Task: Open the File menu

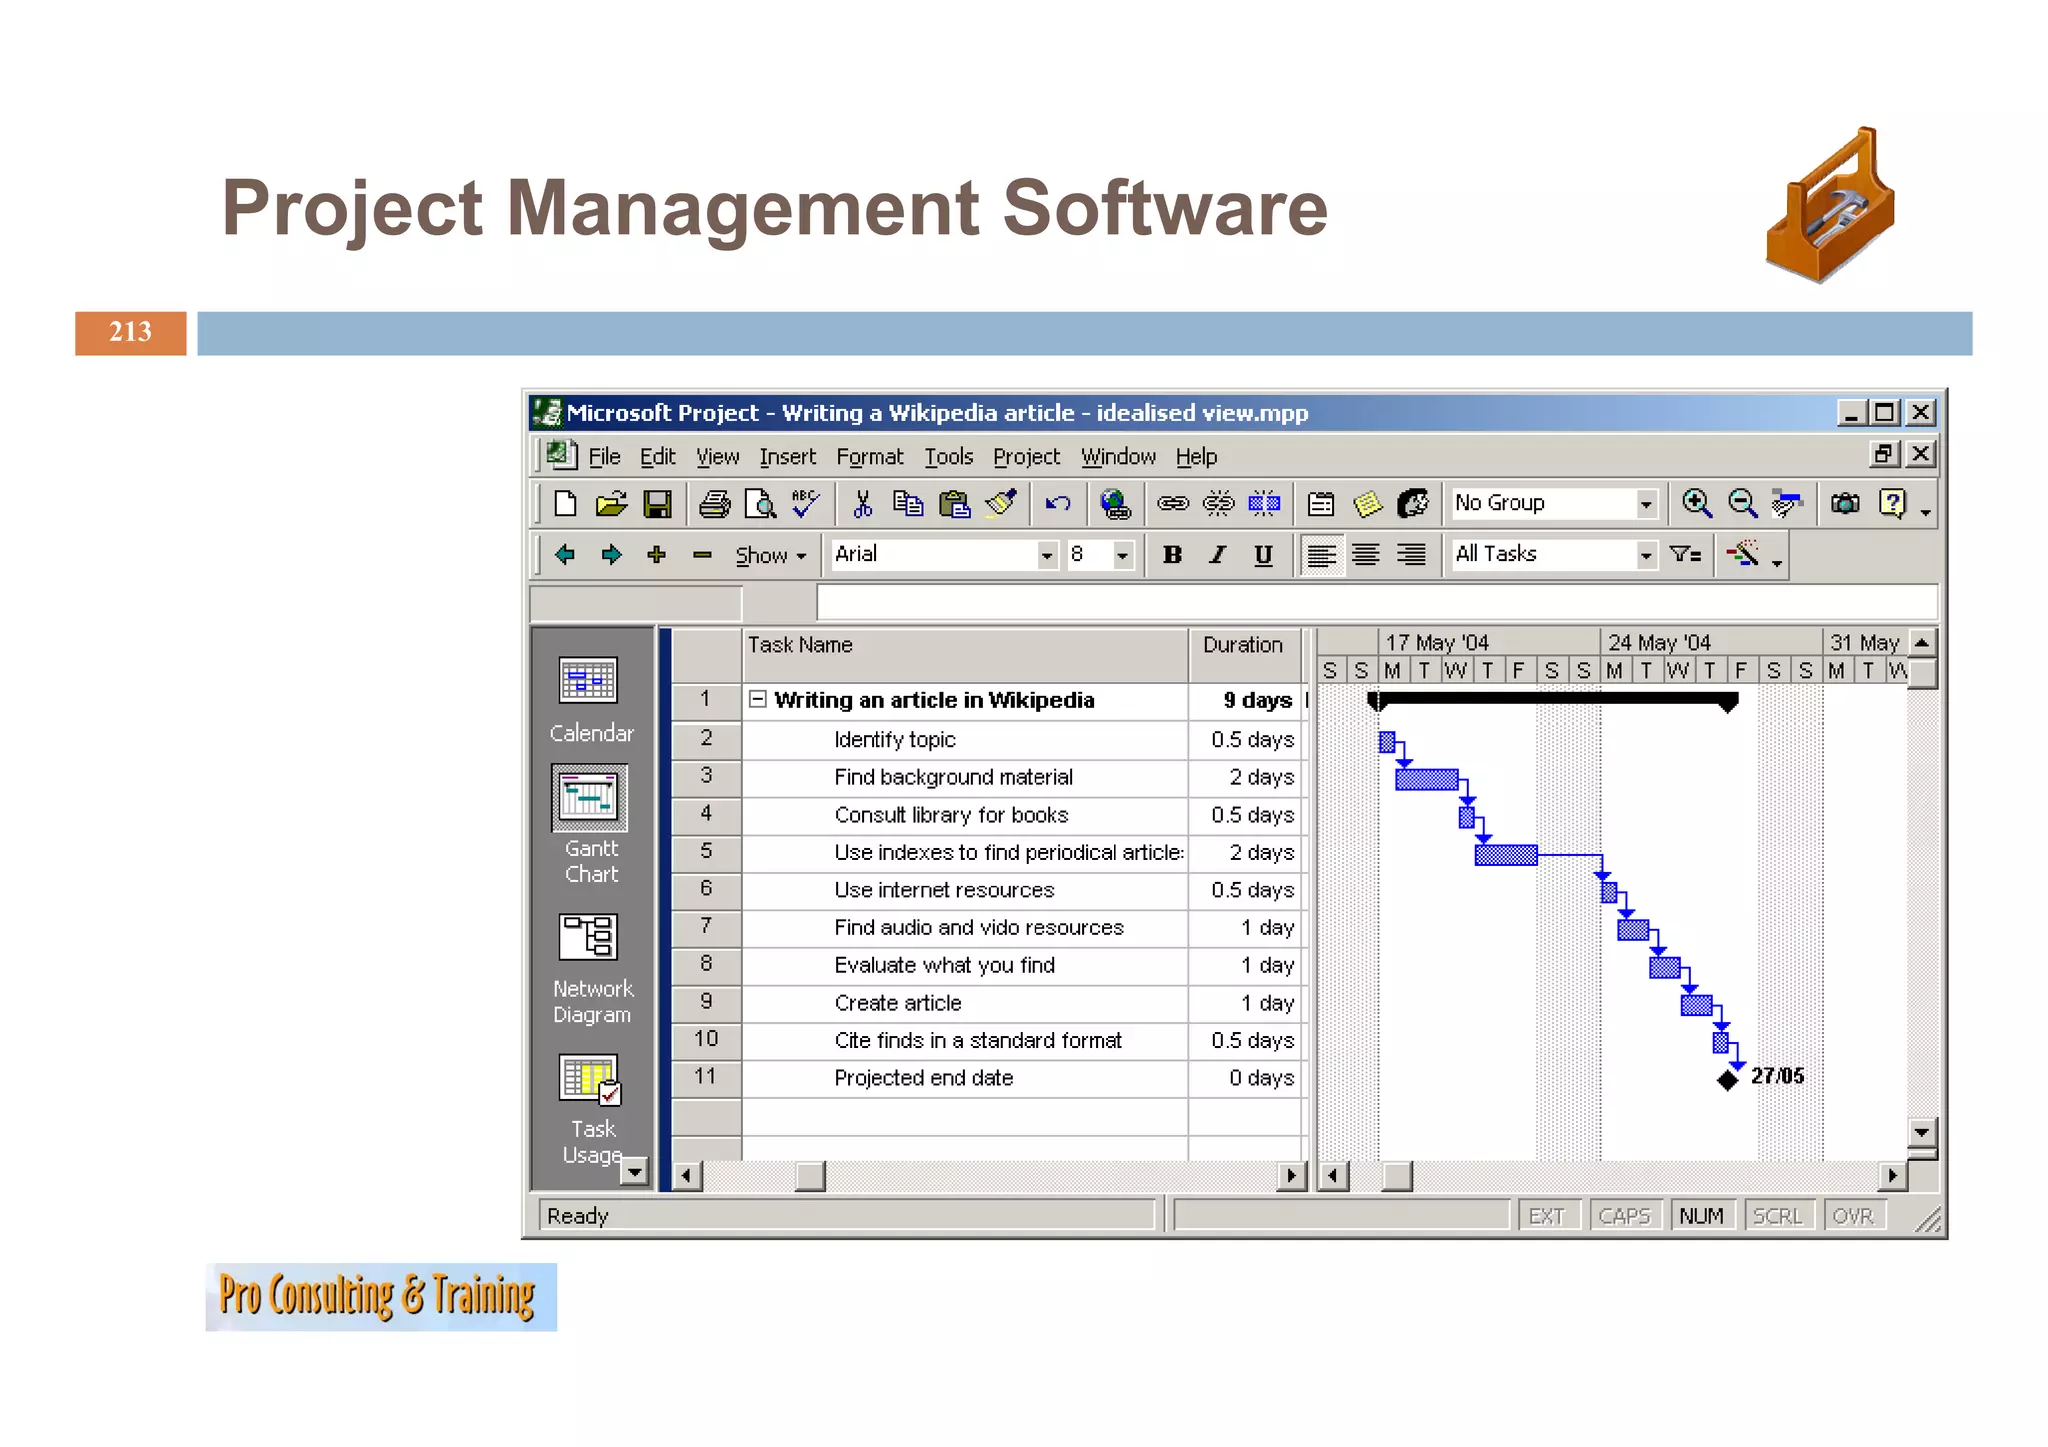Action: pyautogui.click(x=604, y=457)
